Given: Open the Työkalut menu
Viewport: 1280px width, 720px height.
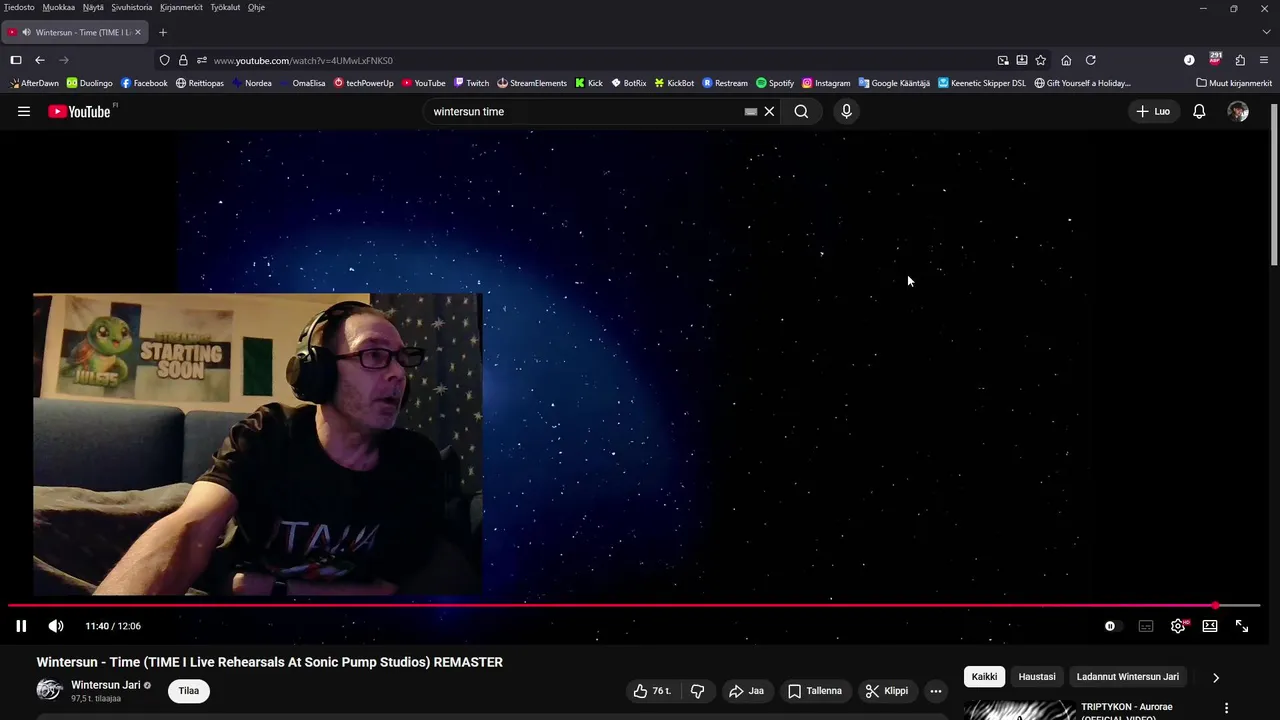Looking at the screenshot, I should (x=225, y=7).
